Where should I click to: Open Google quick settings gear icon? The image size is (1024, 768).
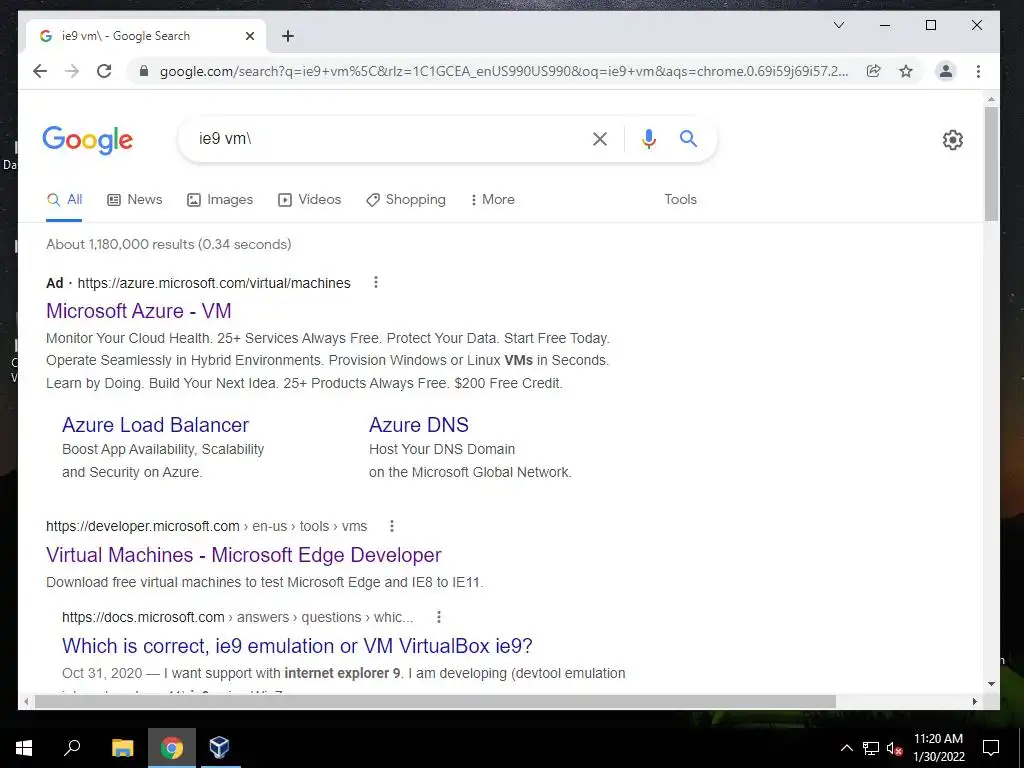coord(952,140)
